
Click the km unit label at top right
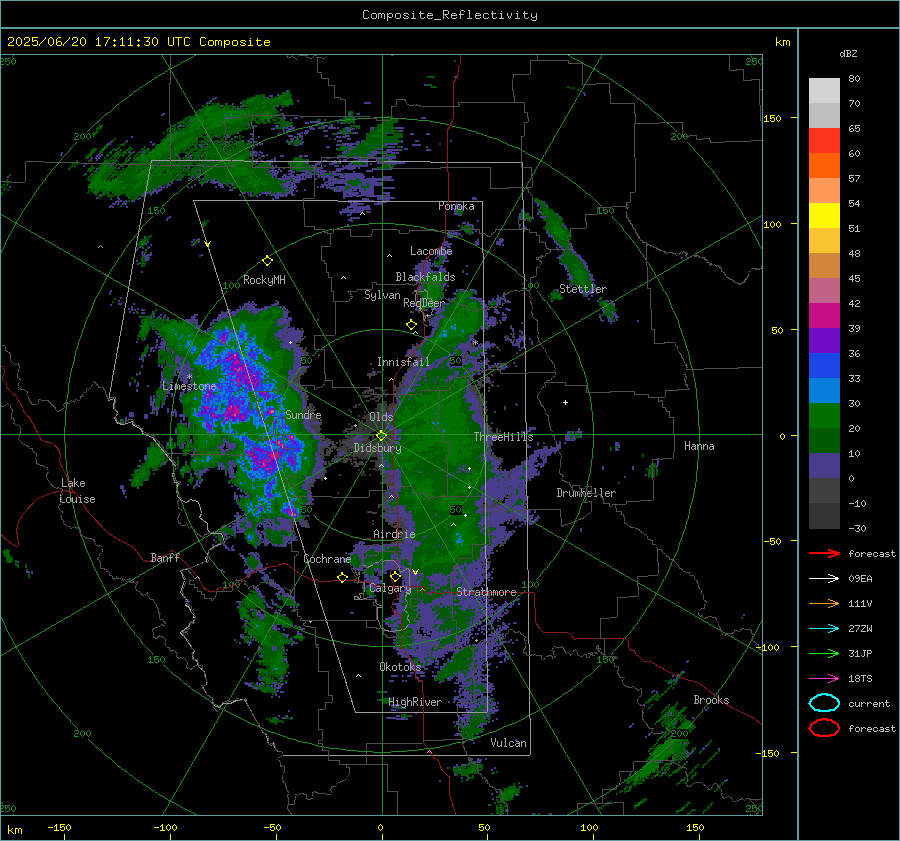[782, 42]
